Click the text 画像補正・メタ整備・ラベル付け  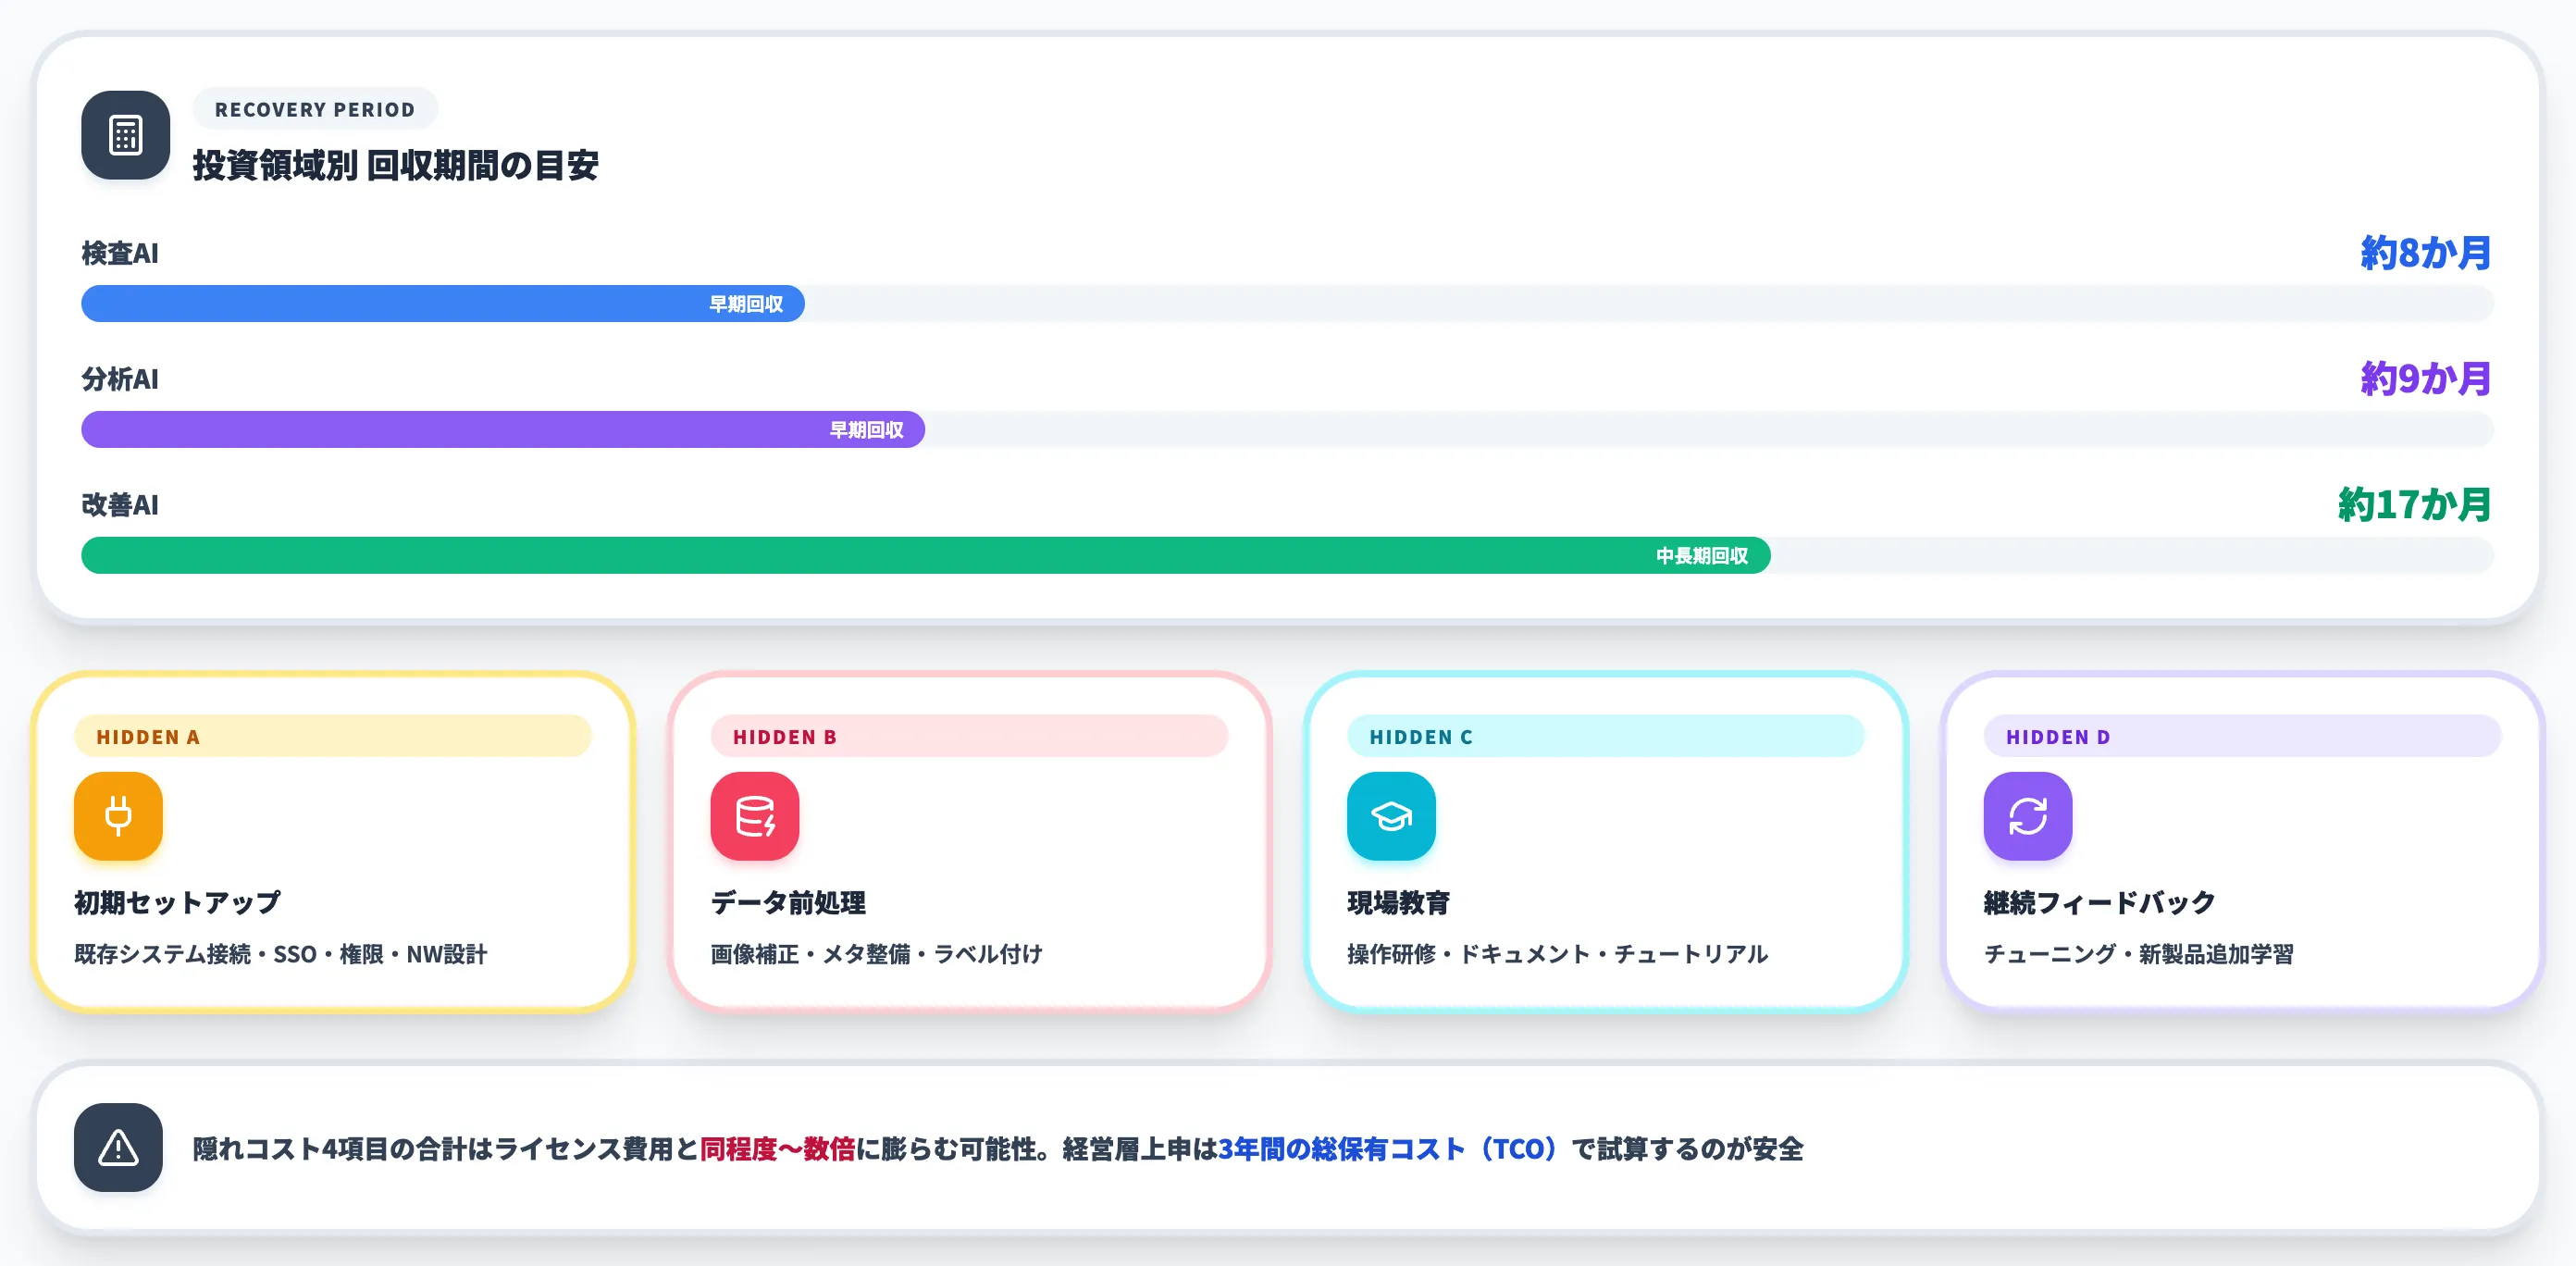(x=877, y=954)
